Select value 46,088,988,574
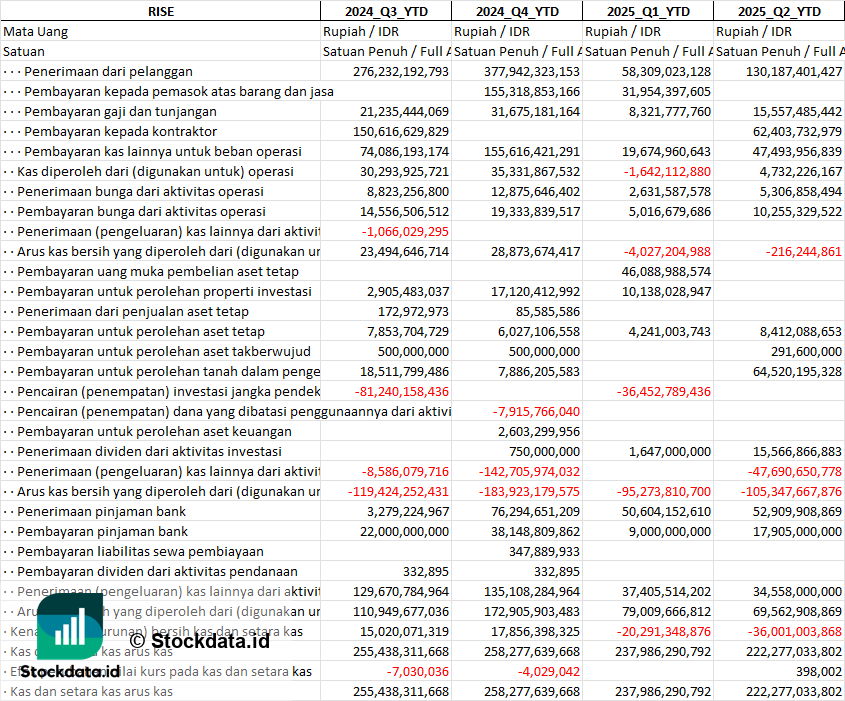 (x=666, y=271)
